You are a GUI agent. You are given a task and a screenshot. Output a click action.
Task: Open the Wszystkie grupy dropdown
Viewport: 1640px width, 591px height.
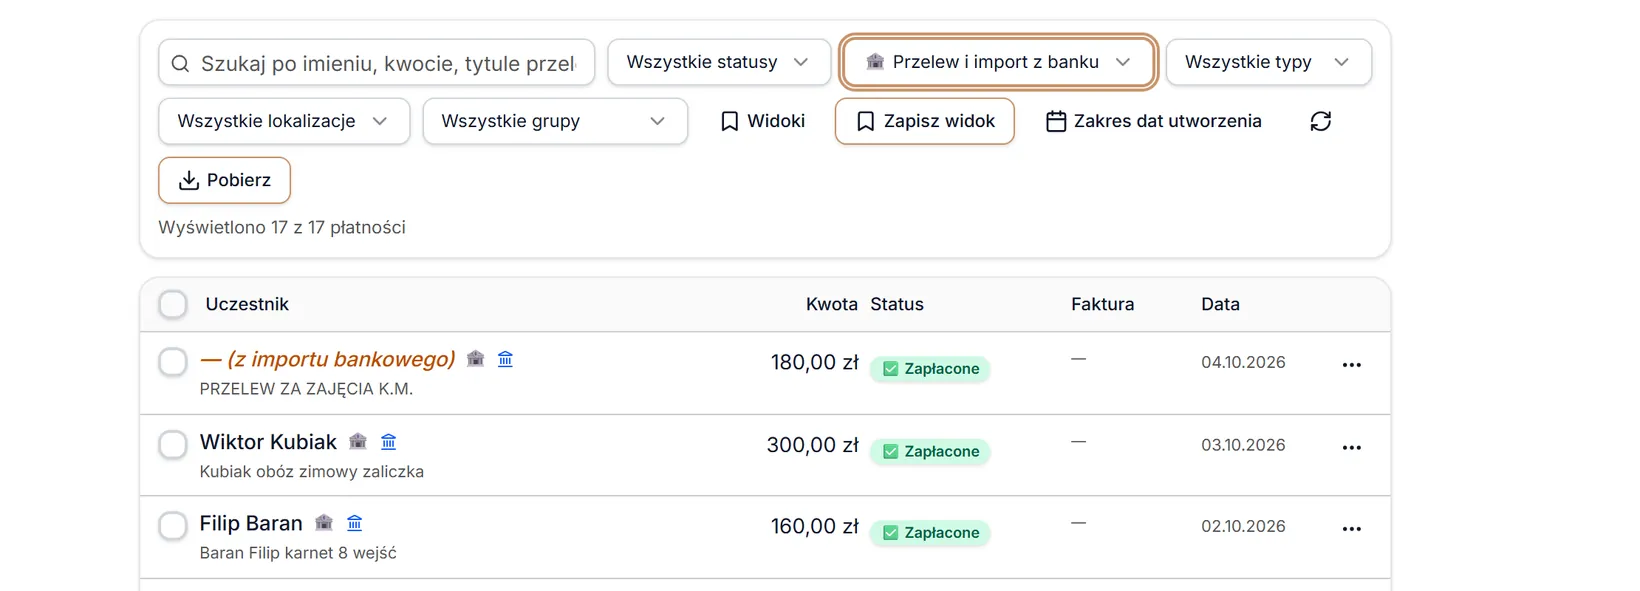[555, 121]
